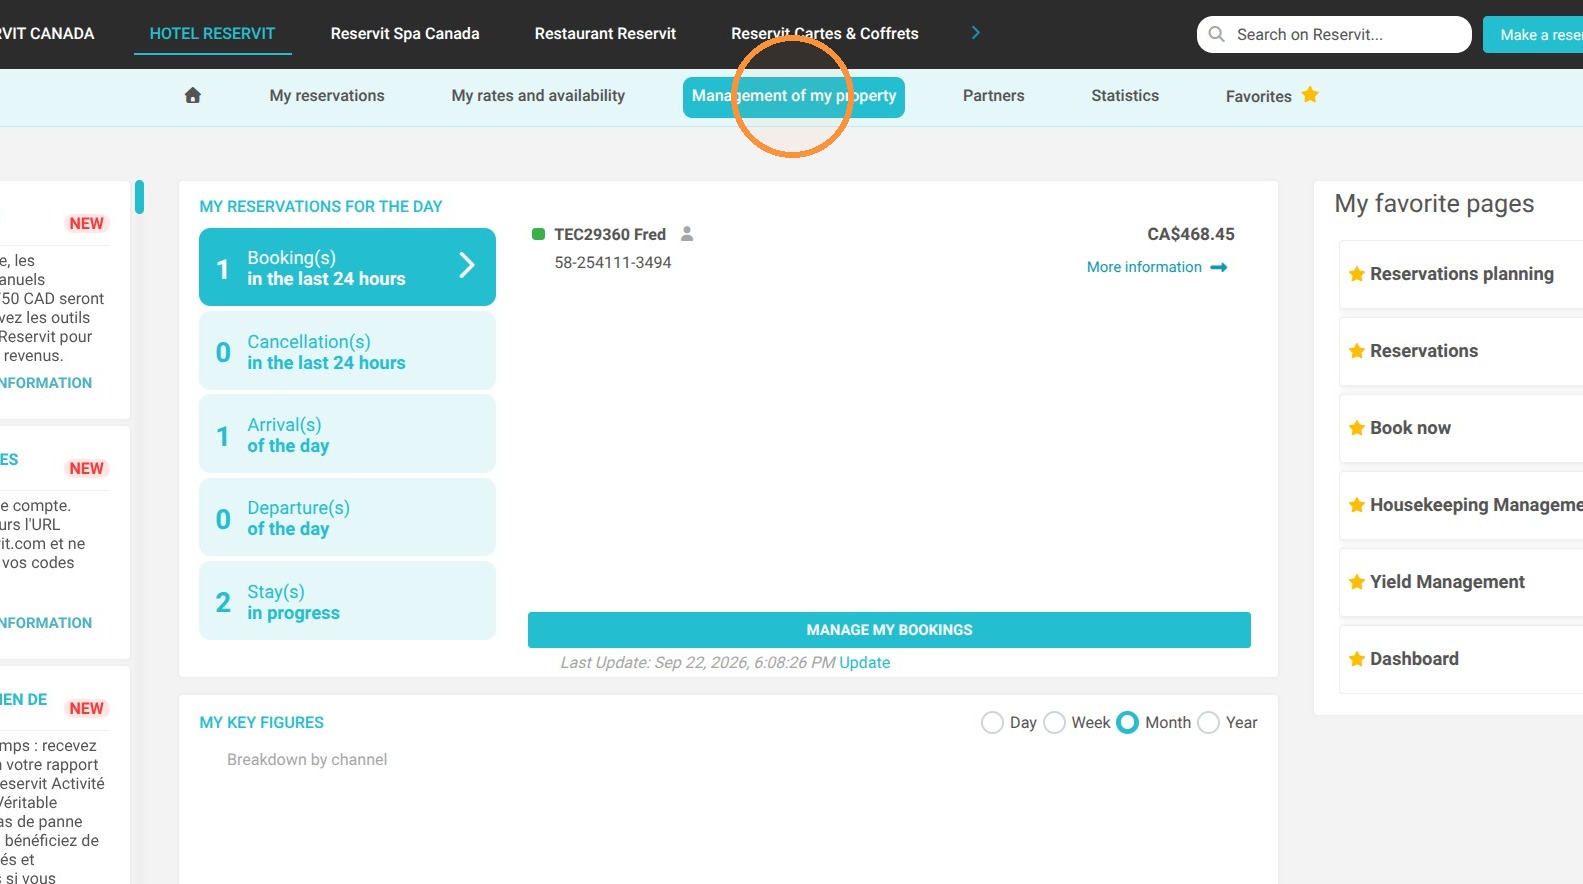Click the star beside Reservations favorite
Viewport: 1583px width, 884px height.
click(x=1357, y=351)
